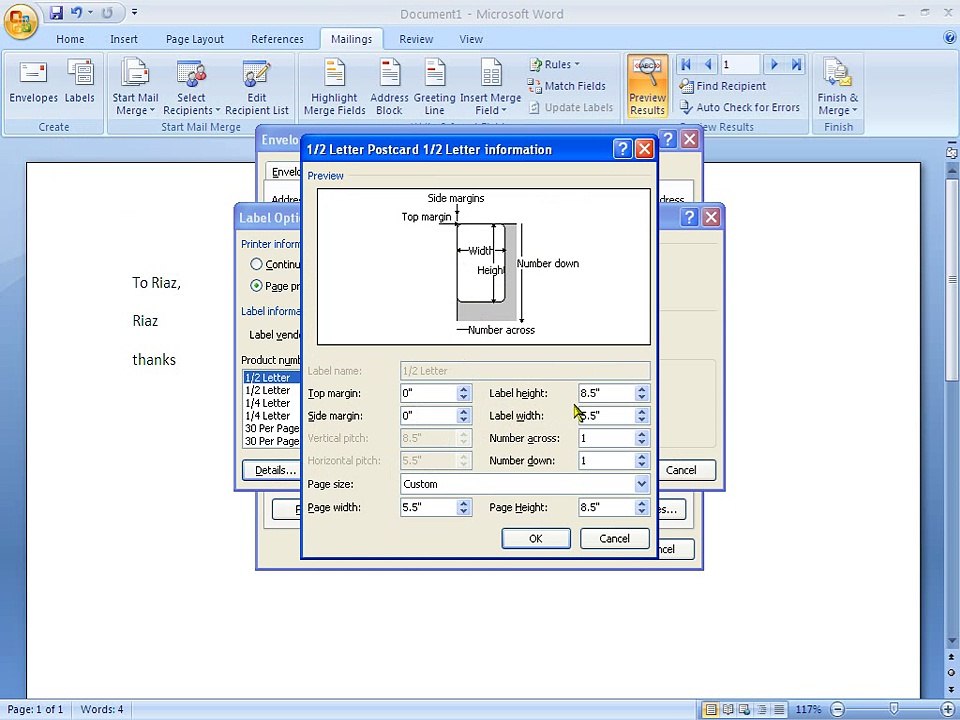
Task: Click the Office Button orb
Action: click(x=21, y=22)
